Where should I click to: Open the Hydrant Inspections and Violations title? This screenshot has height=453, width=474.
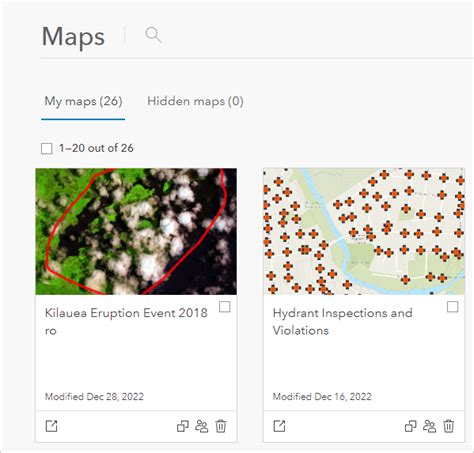tap(342, 321)
